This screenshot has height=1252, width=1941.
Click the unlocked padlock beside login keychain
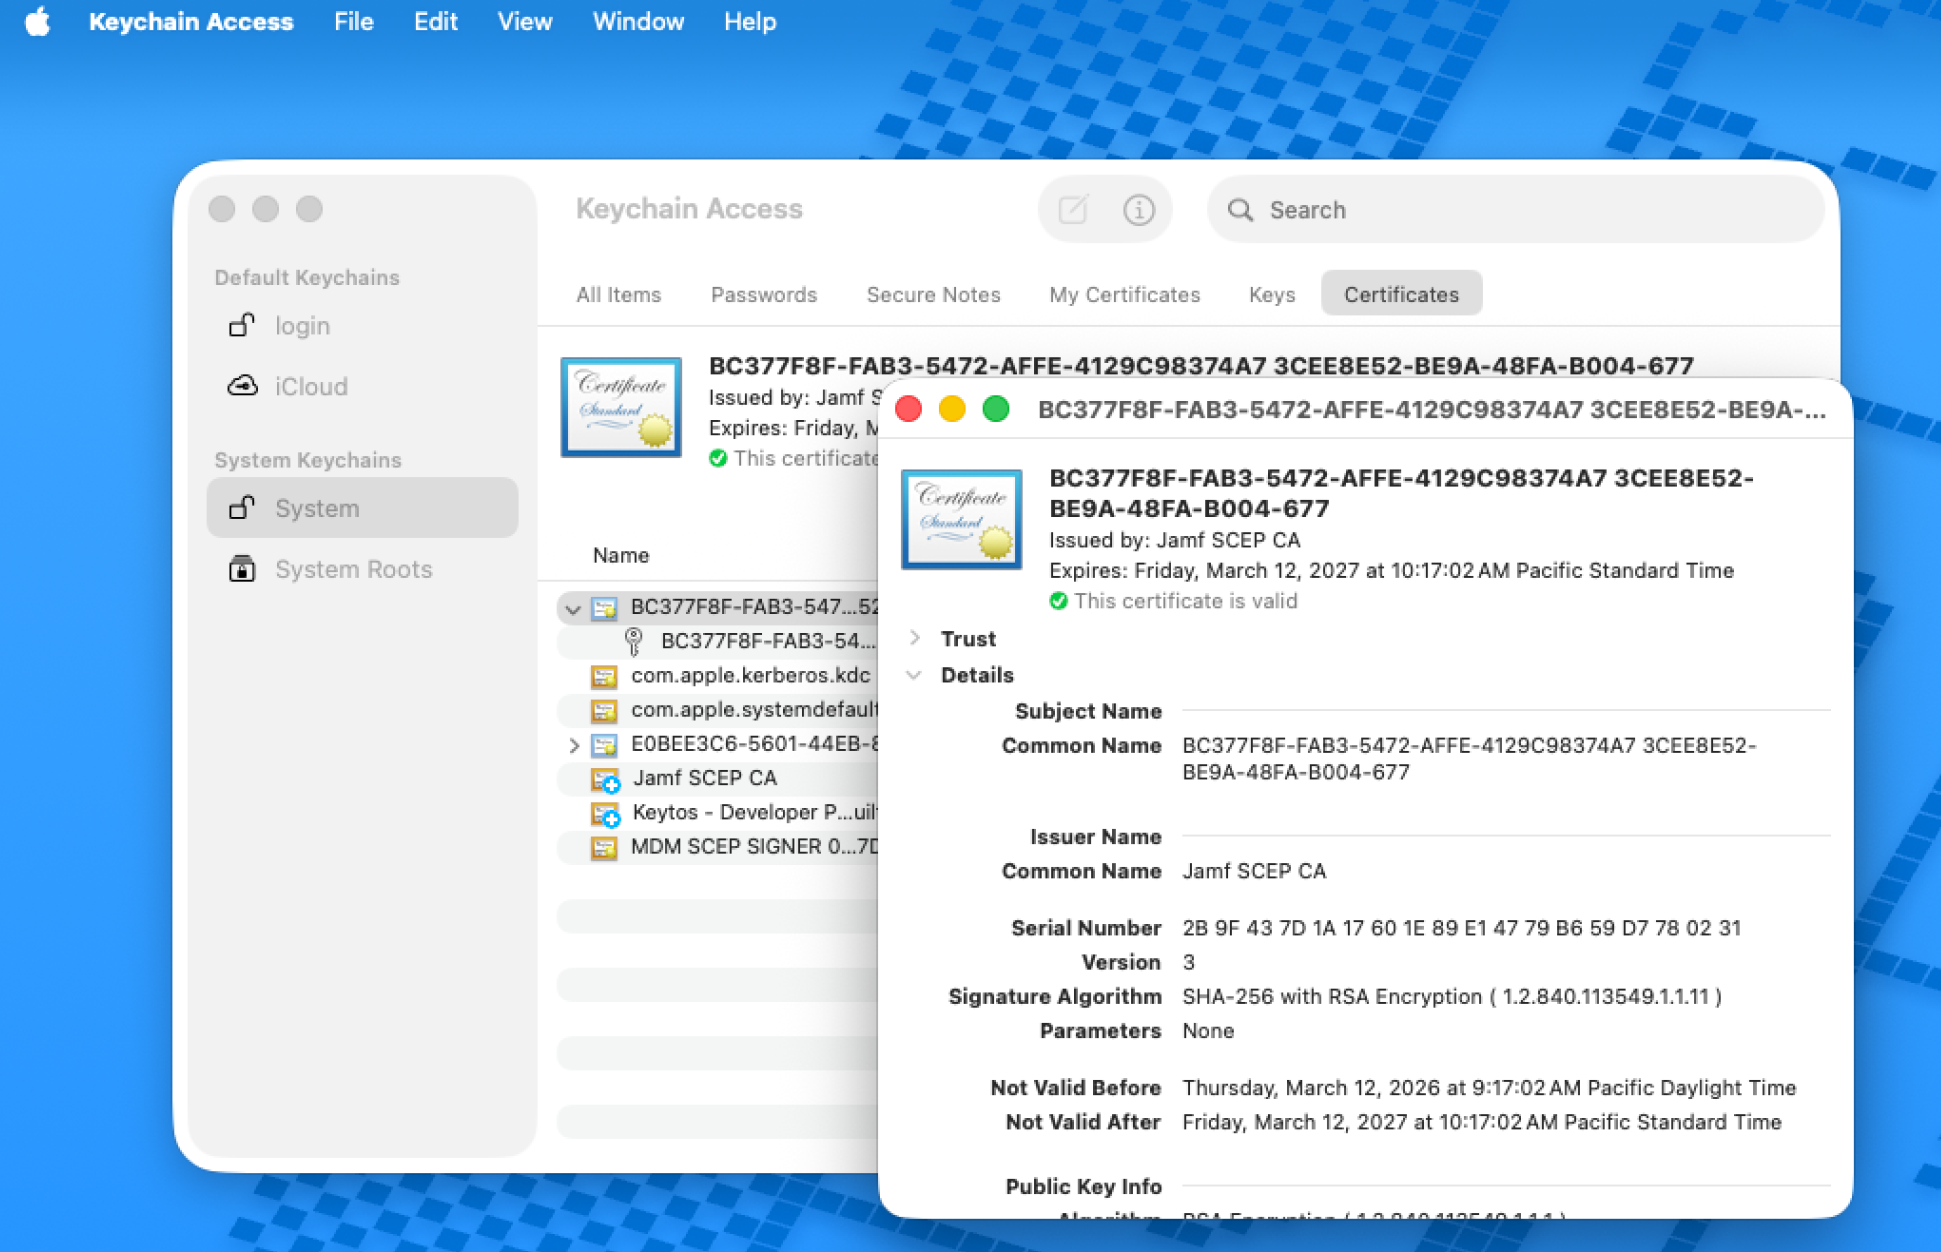[242, 325]
